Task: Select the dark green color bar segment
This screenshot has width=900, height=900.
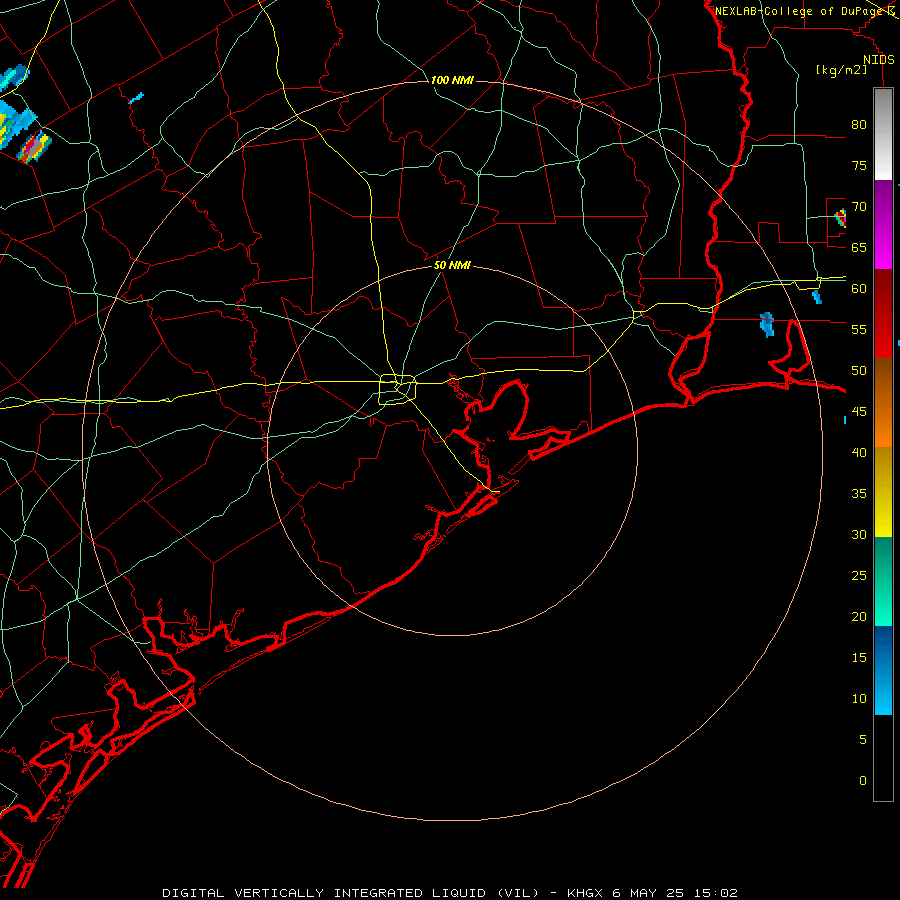Action: [883, 560]
